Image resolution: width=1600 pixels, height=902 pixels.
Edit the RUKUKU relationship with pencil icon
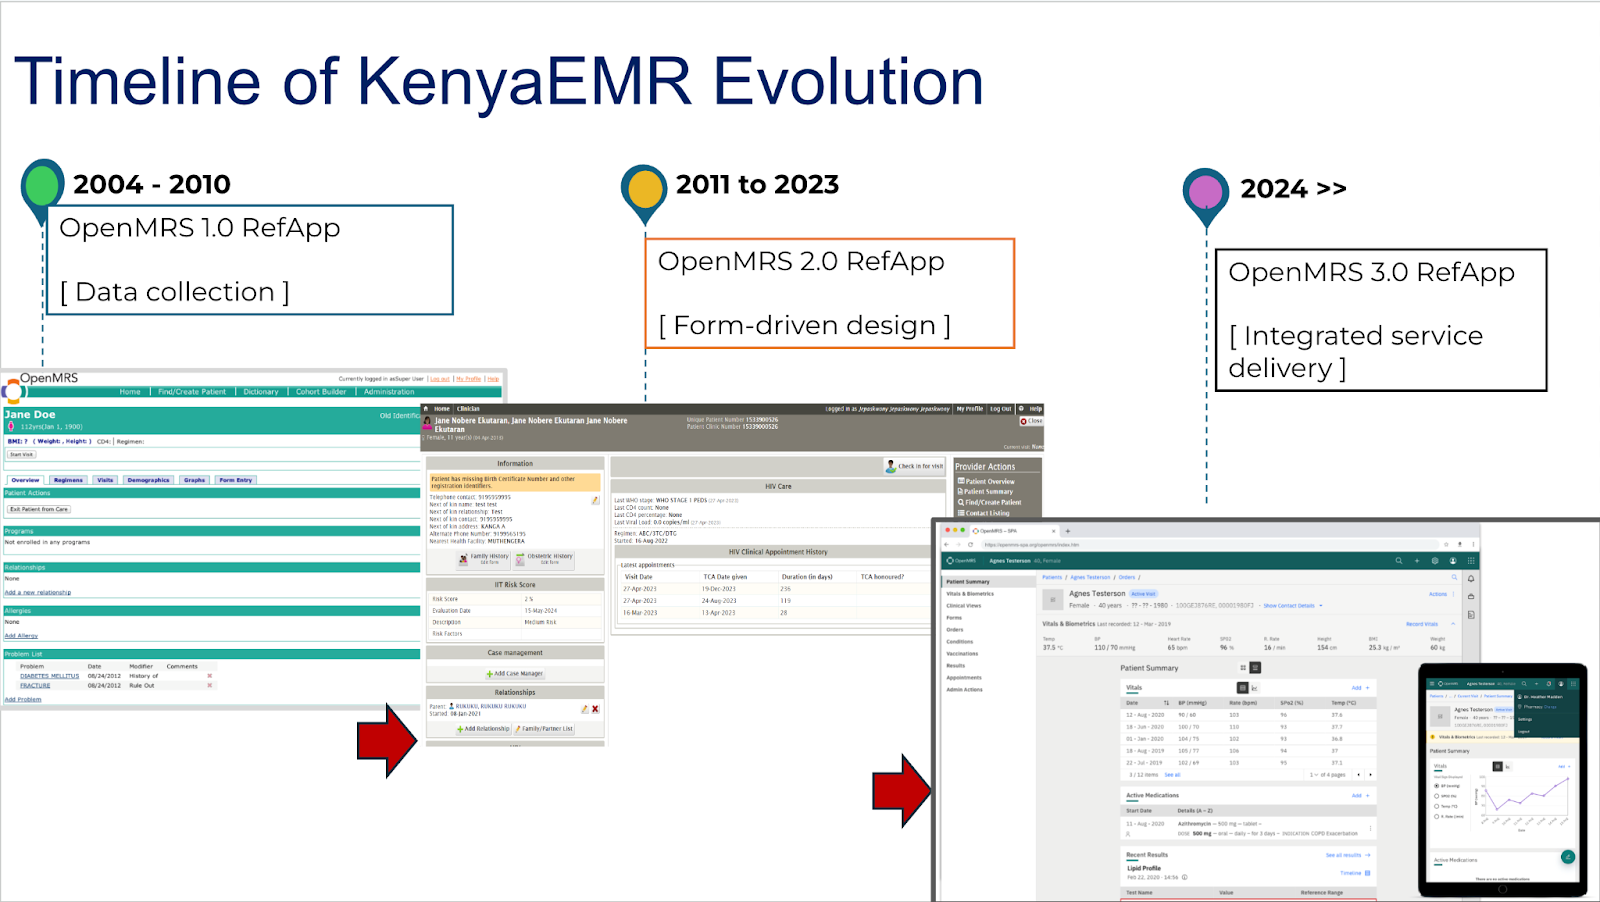click(x=585, y=709)
